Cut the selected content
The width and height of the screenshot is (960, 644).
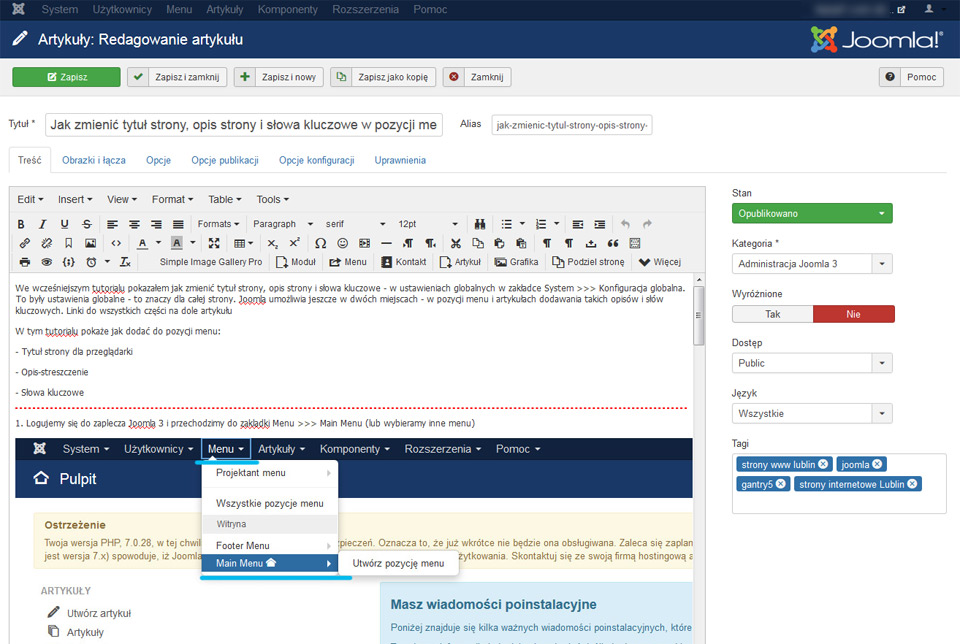[x=456, y=243]
